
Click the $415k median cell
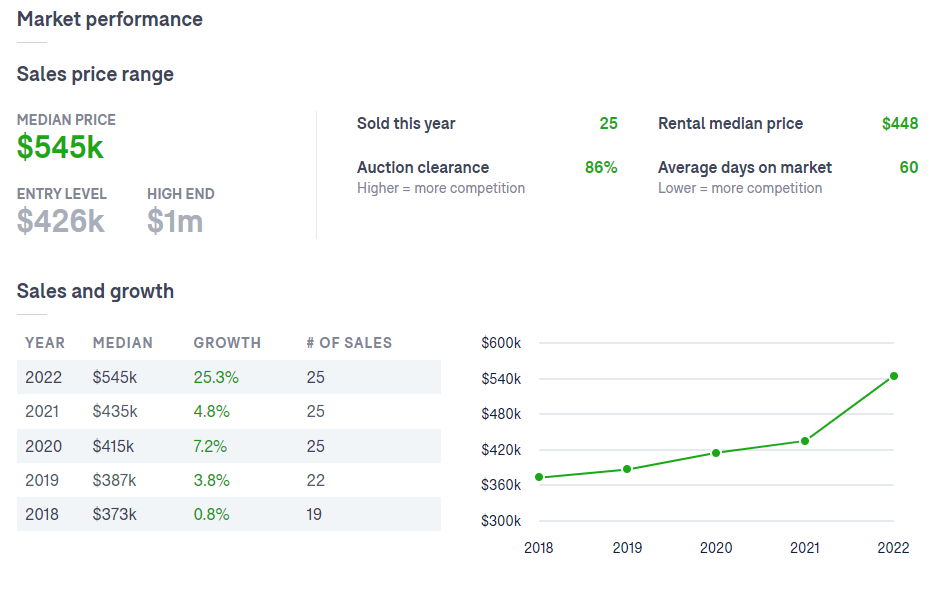113,446
